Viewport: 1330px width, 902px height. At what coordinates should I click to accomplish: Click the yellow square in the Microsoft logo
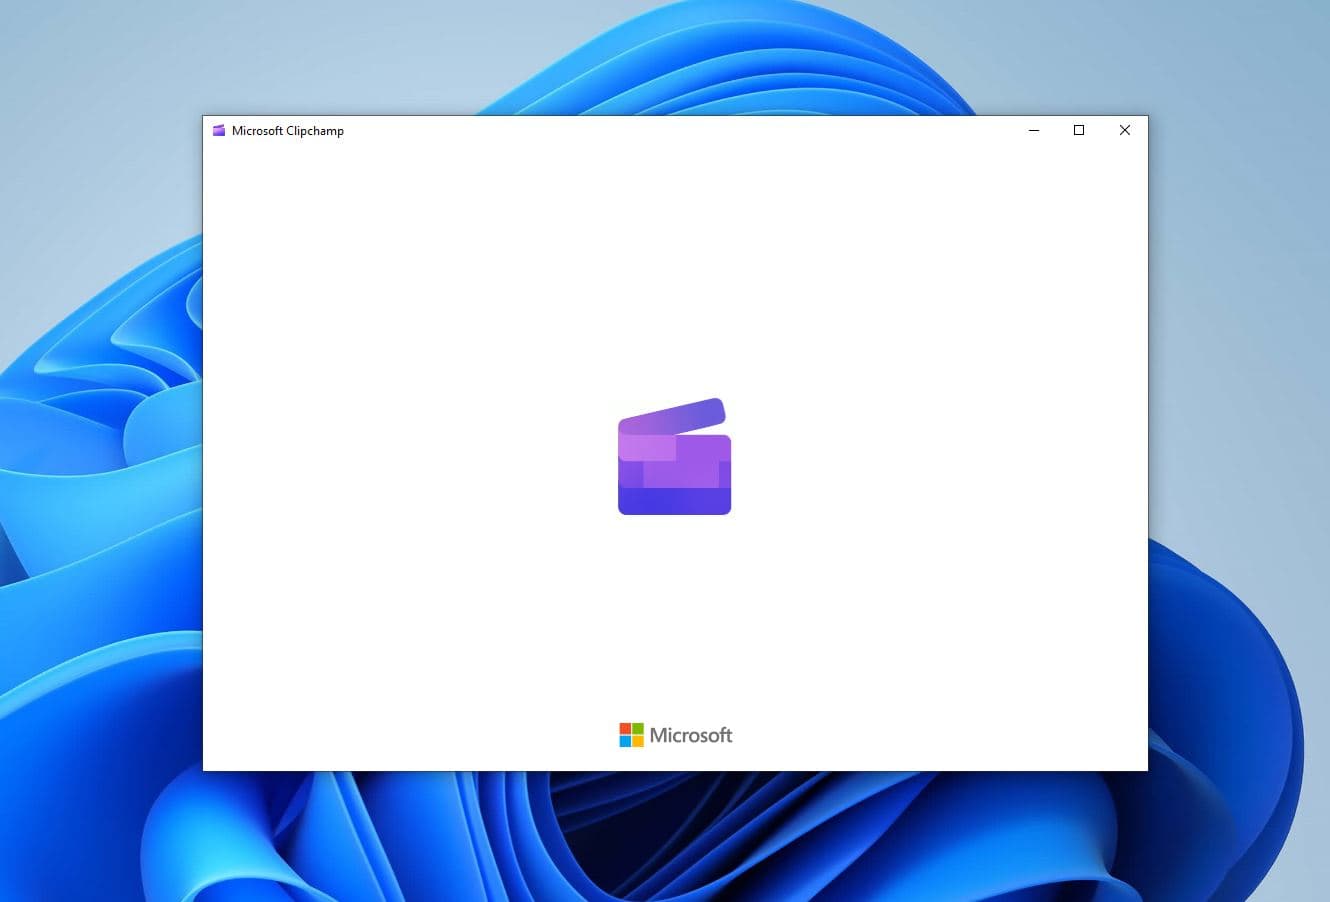[638, 741]
